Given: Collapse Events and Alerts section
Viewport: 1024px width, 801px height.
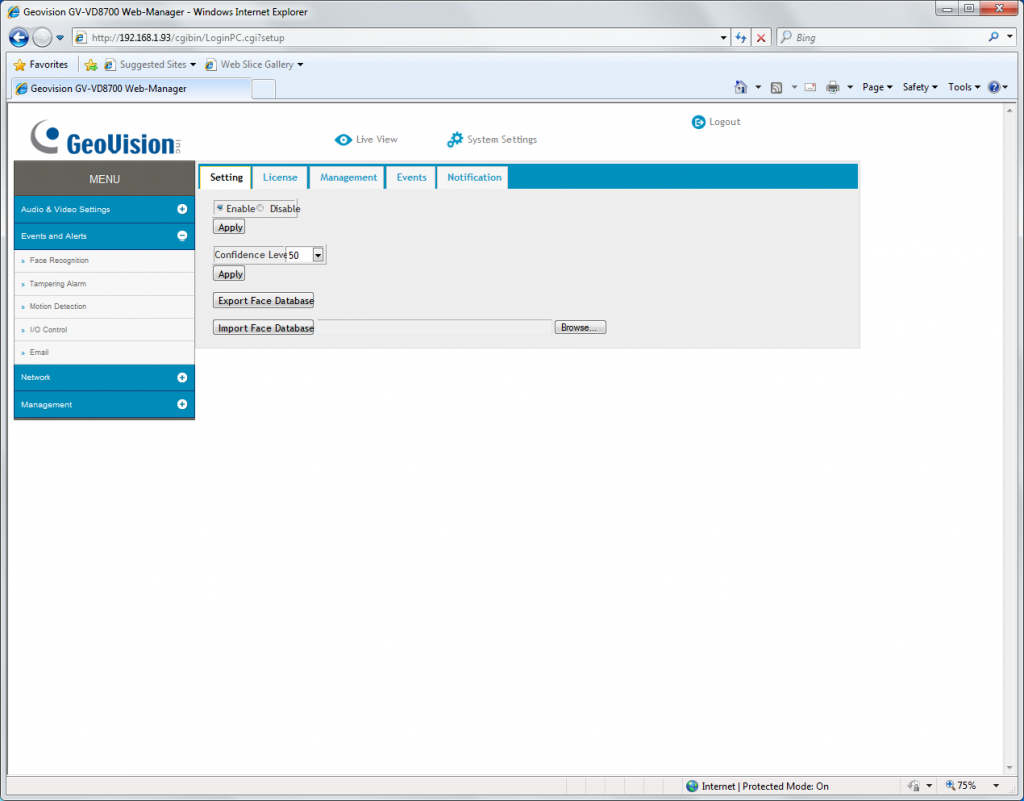Looking at the screenshot, I should 182,236.
